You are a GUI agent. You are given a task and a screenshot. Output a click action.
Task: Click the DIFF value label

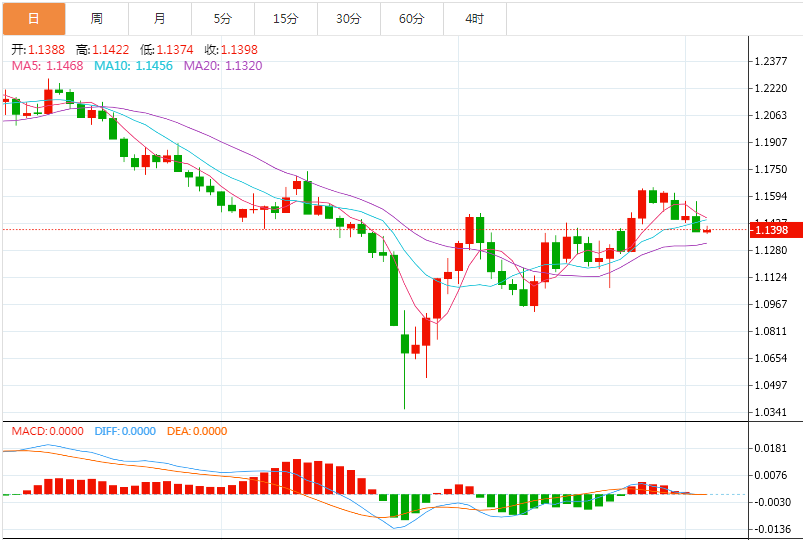coord(125,431)
